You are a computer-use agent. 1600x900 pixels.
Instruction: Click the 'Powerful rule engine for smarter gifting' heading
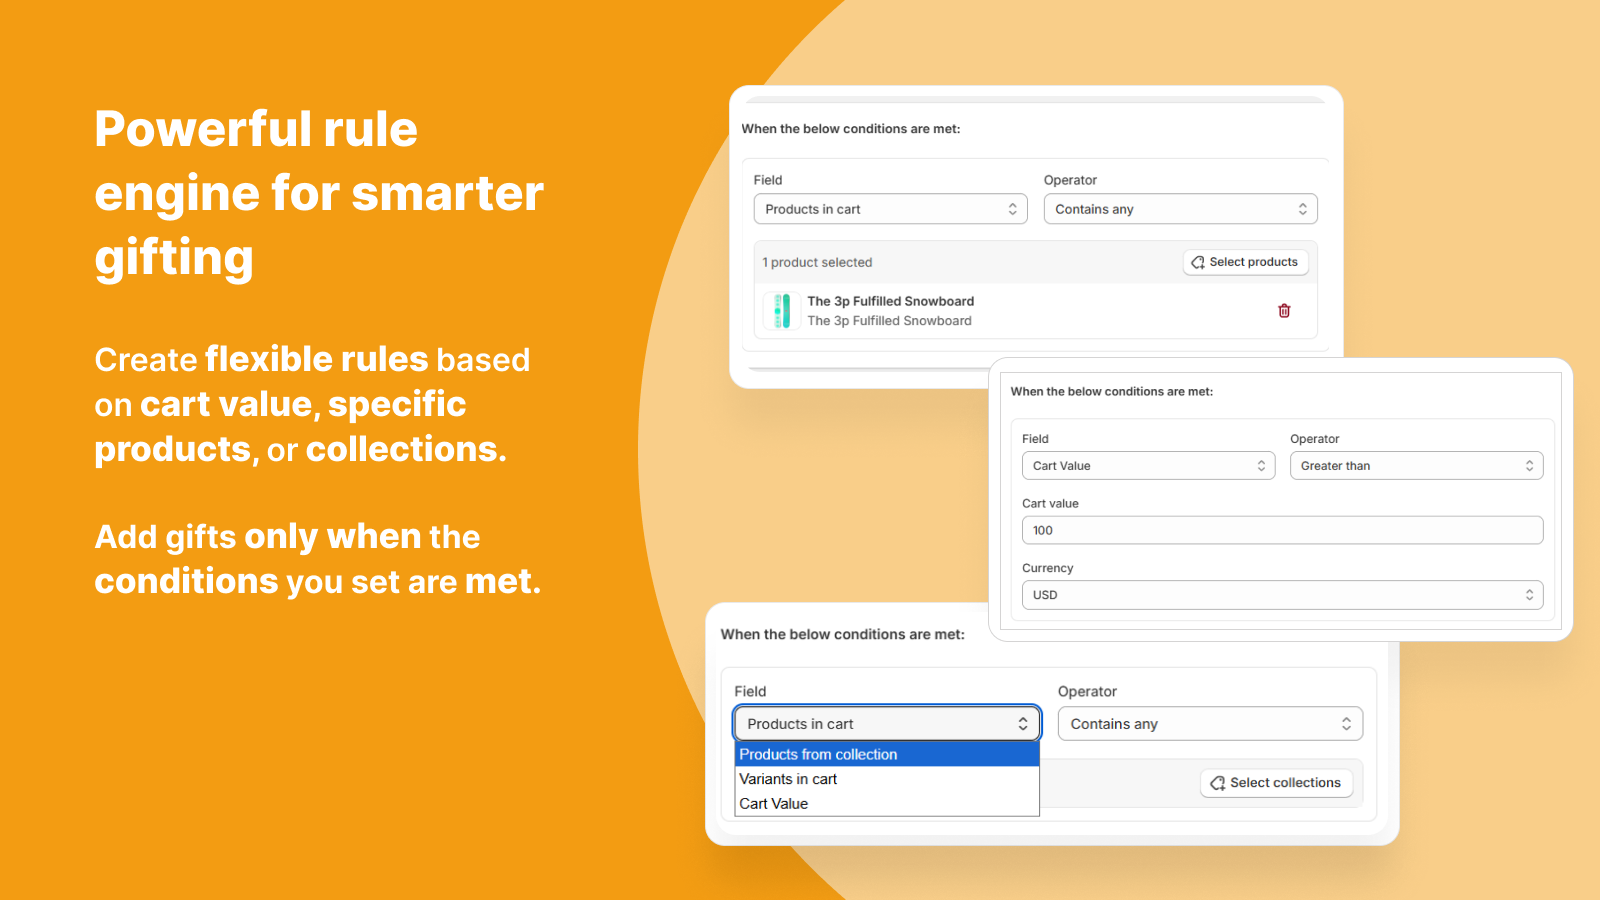pyautogui.click(x=319, y=193)
